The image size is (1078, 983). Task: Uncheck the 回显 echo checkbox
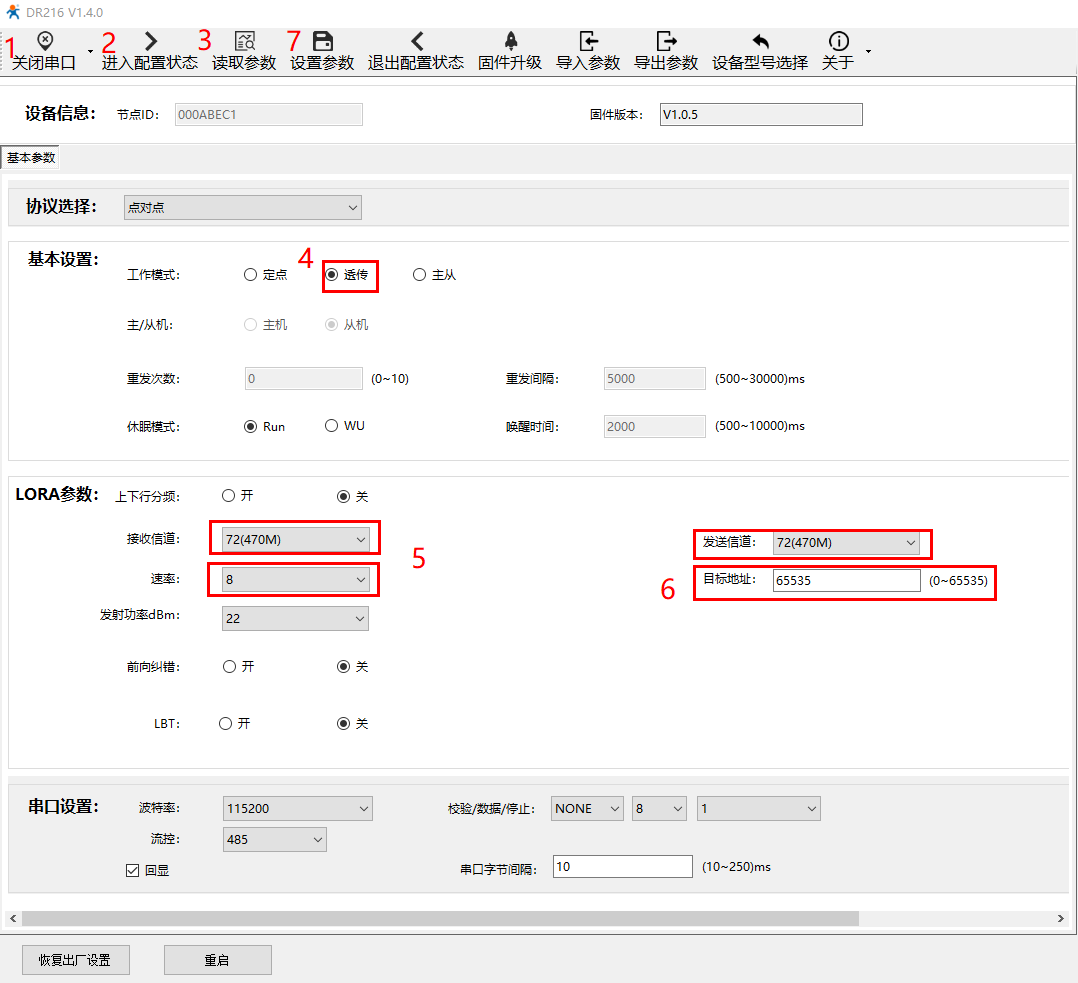132,870
